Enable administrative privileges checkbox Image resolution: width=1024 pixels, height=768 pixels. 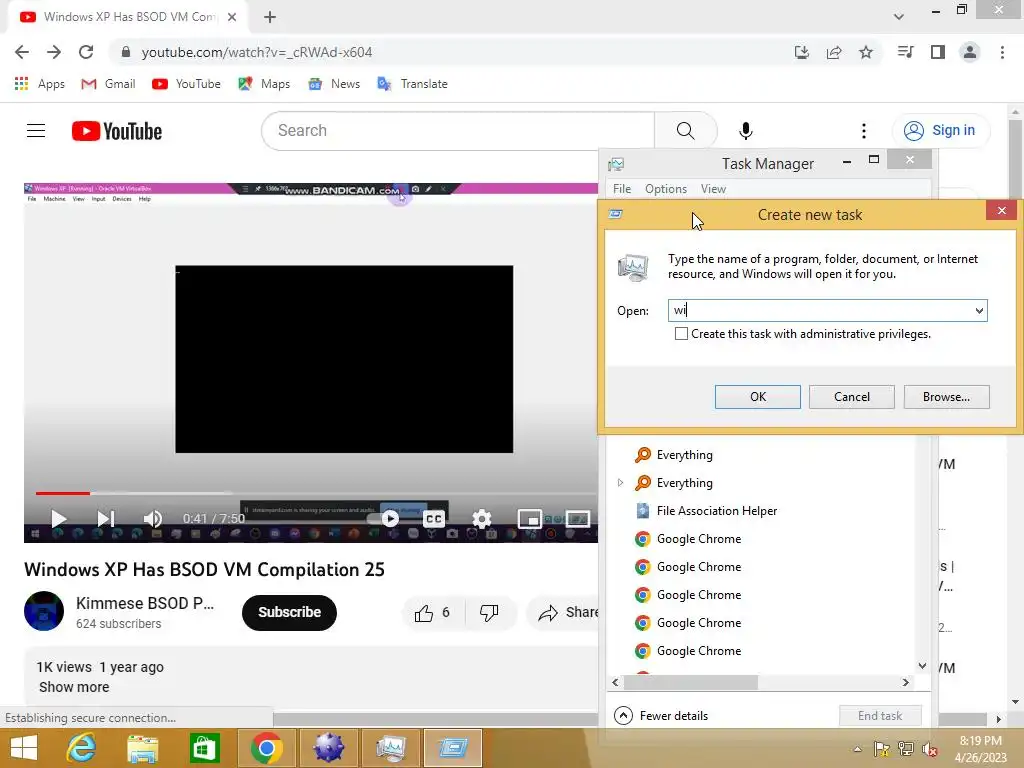(681, 334)
